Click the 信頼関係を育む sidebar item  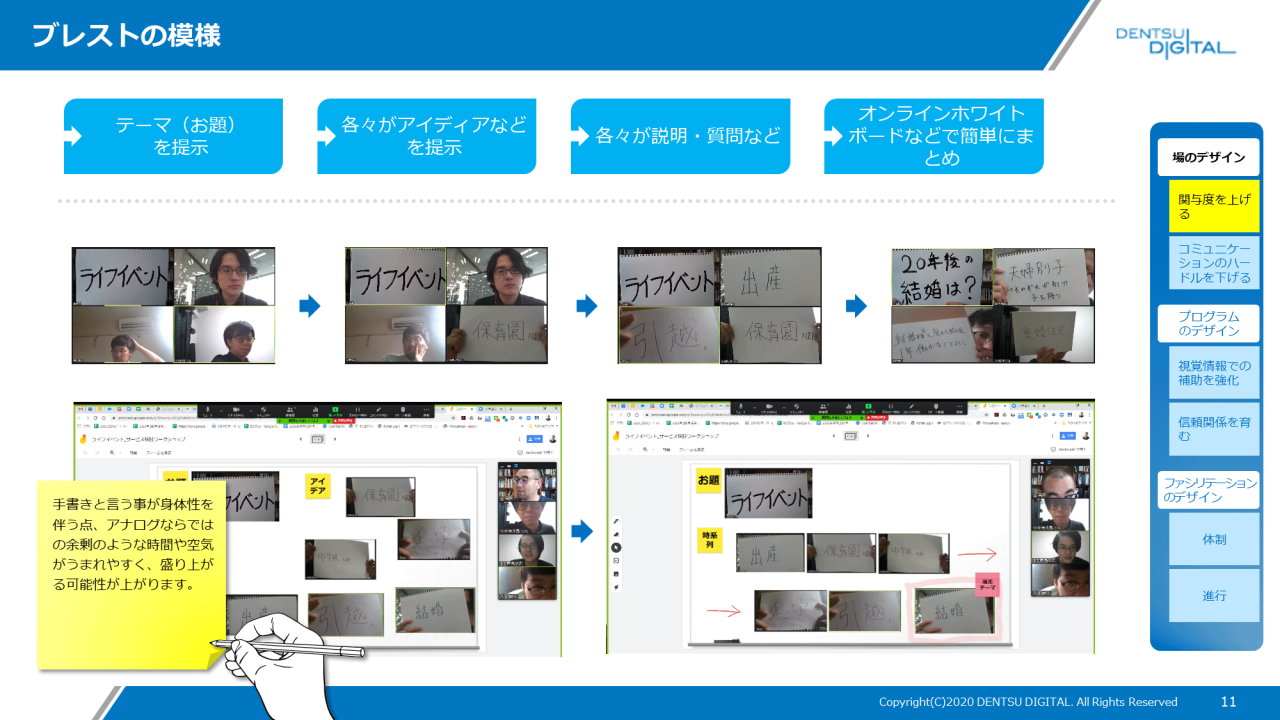(1214, 428)
